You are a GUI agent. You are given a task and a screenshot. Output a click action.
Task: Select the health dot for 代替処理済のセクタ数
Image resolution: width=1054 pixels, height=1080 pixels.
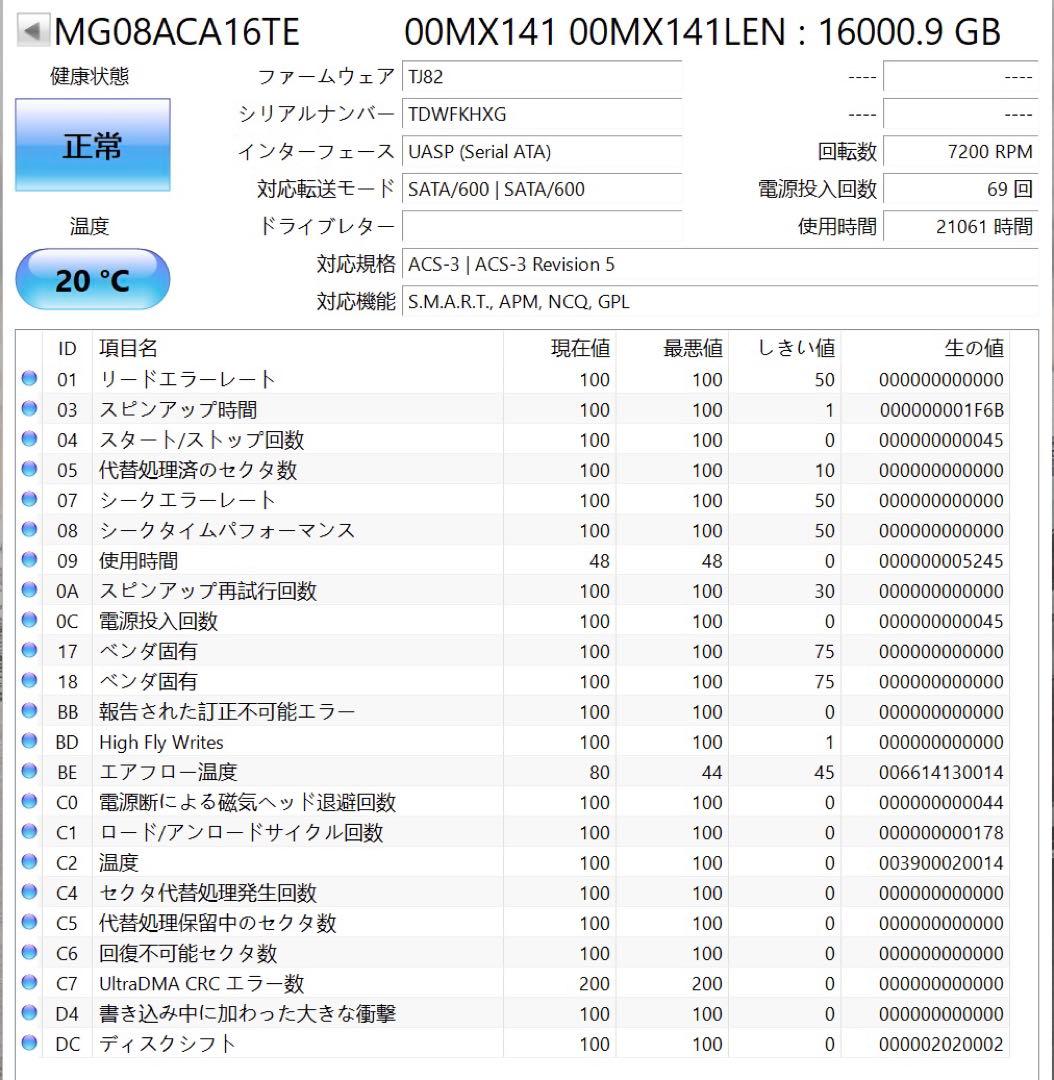click(30, 470)
